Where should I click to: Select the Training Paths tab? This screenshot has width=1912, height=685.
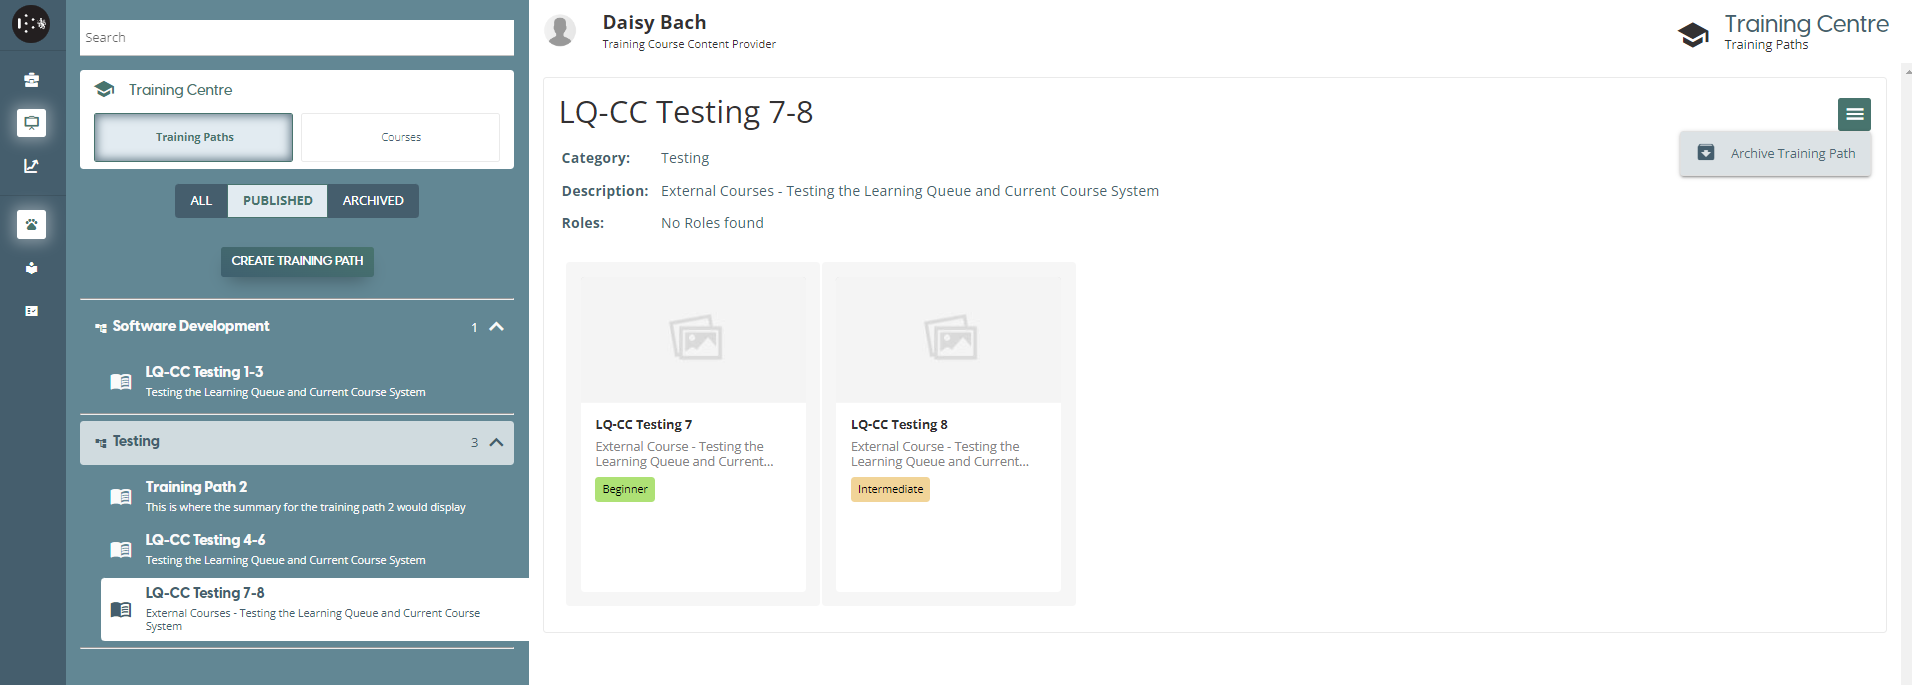tap(194, 137)
